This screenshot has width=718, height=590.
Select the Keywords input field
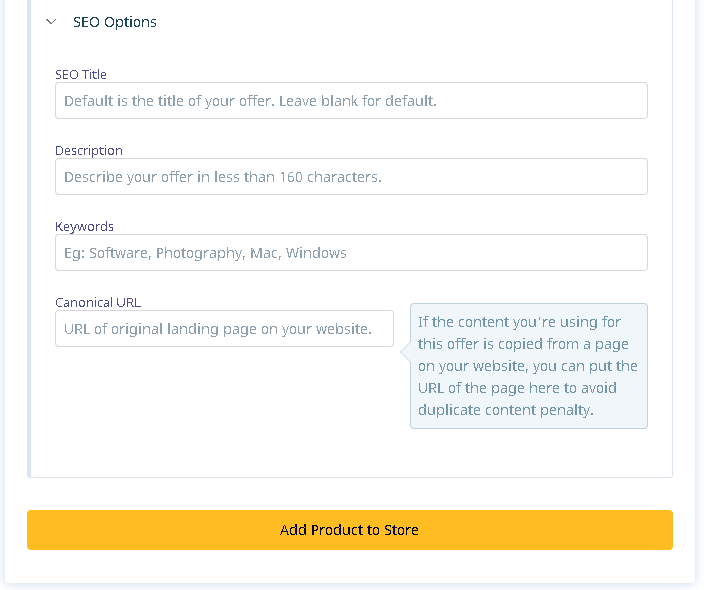351,253
